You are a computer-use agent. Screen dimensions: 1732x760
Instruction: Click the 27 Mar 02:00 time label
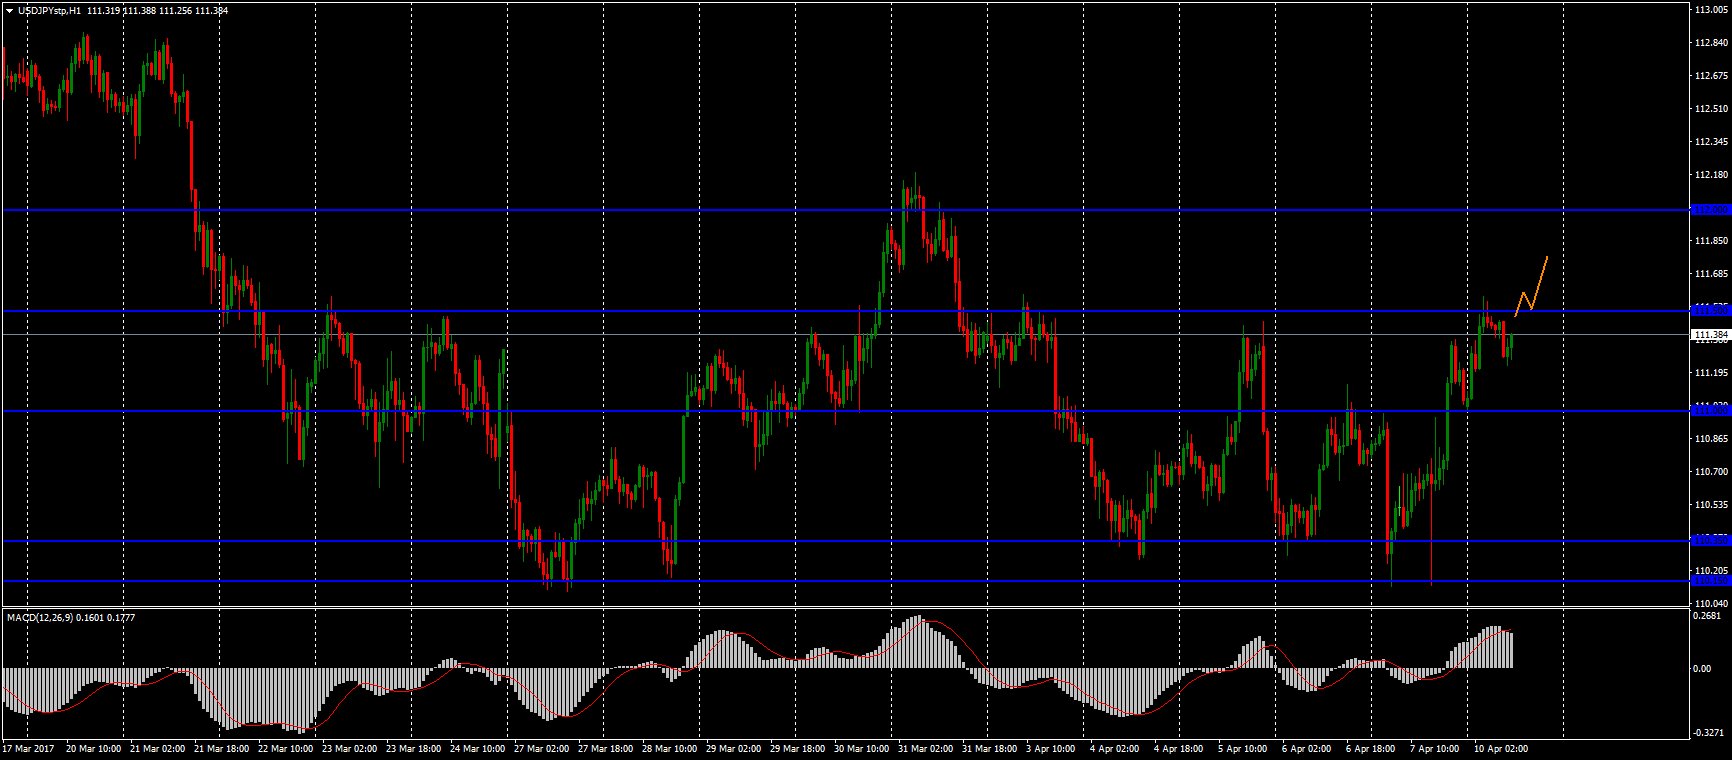pyautogui.click(x=541, y=748)
